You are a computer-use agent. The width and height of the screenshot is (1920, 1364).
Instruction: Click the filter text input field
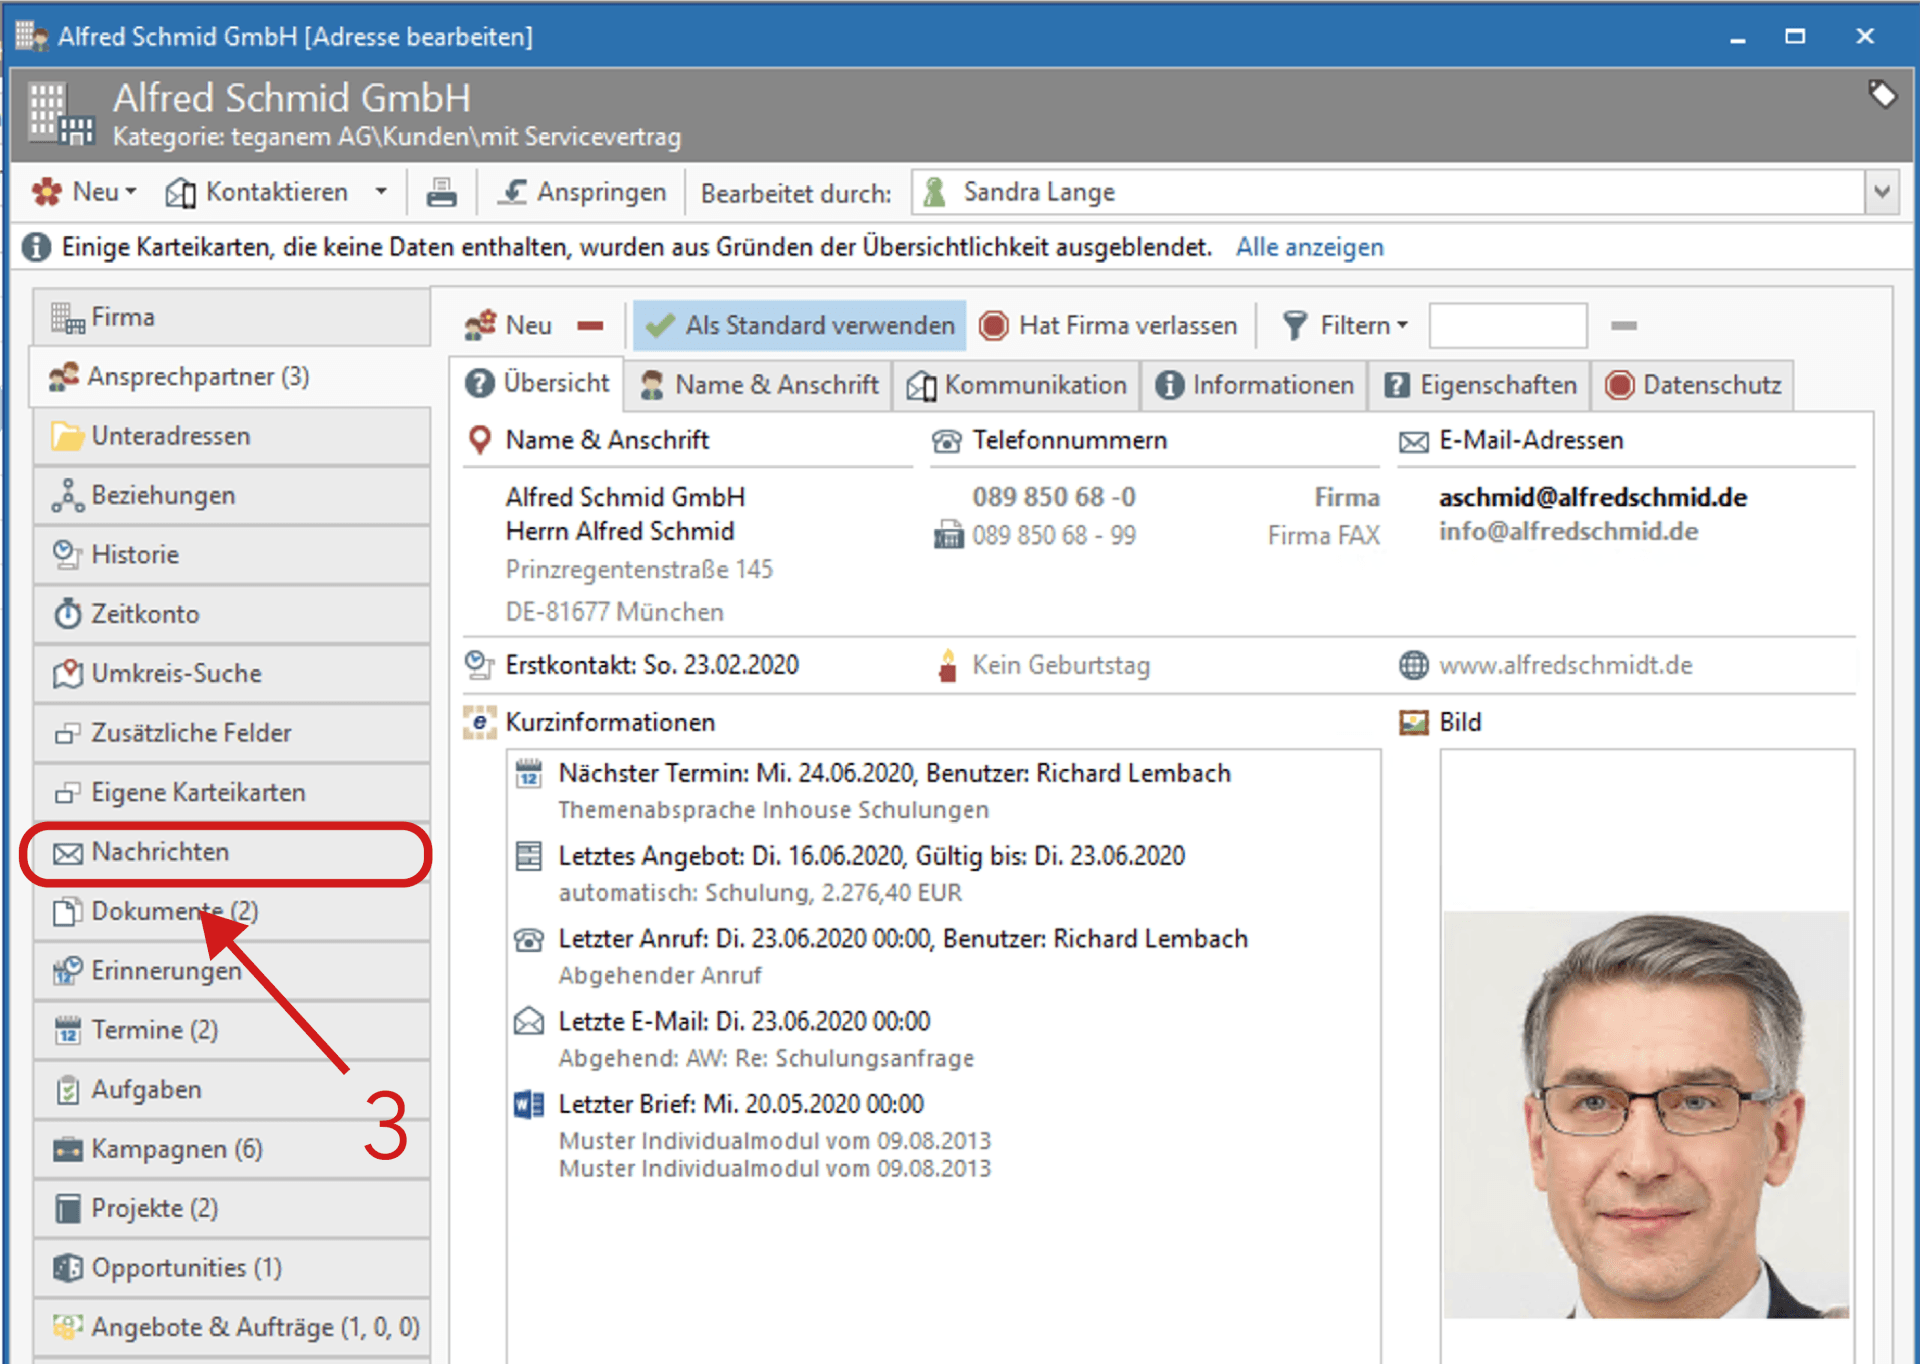tap(1507, 326)
